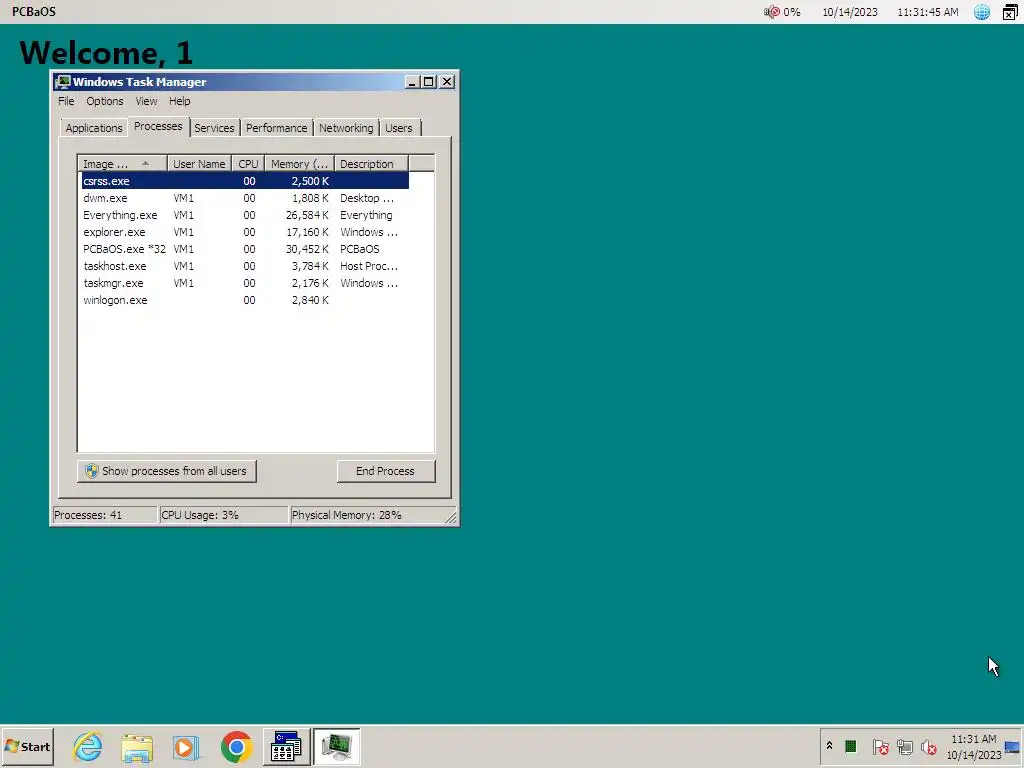The height and width of the screenshot is (768, 1024).
Task: Click the 10/14/2023 date in top bar
Action: point(850,12)
